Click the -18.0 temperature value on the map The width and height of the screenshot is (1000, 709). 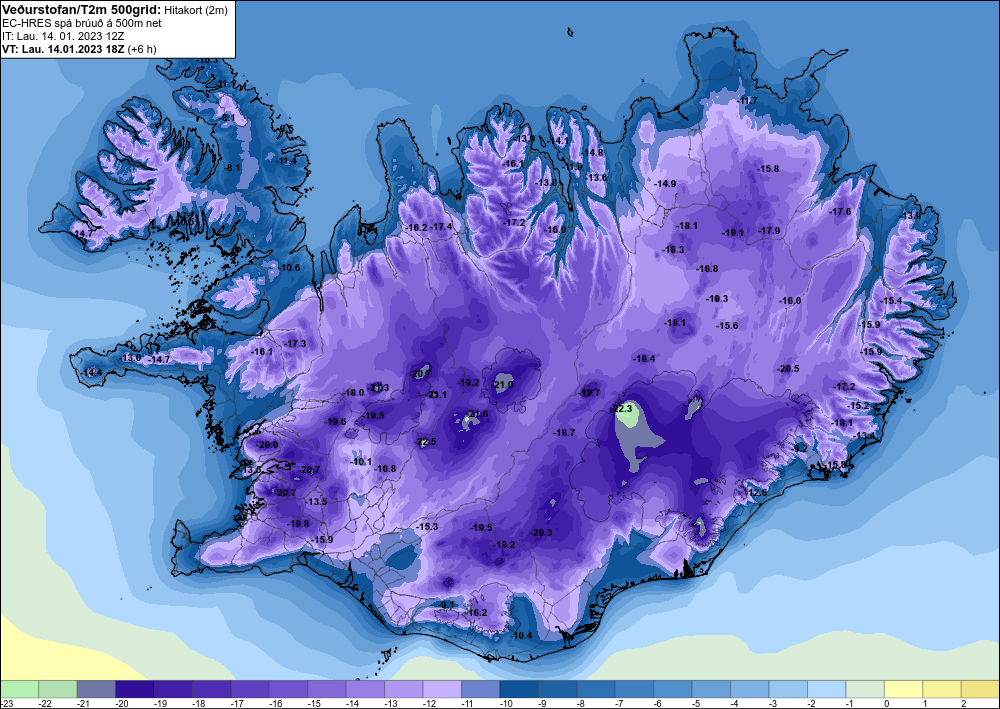click(354, 393)
